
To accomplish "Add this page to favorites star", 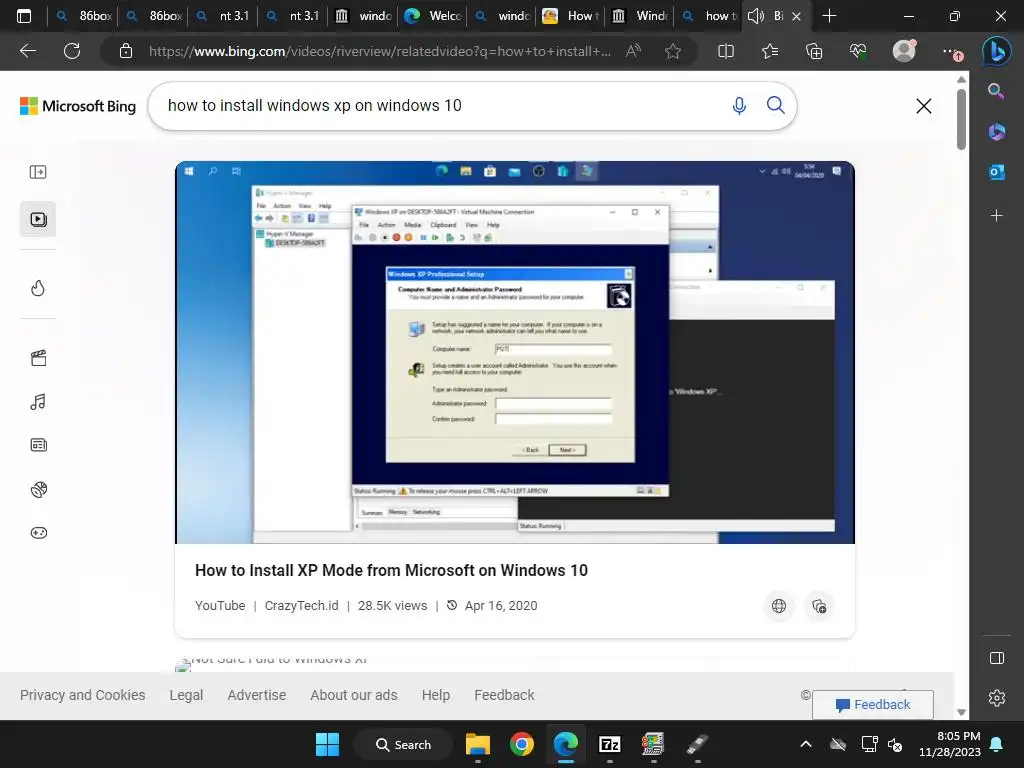I will pos(673,51).
